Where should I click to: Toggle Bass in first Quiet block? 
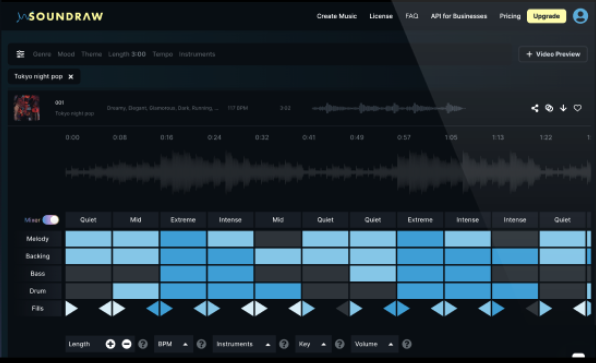[88, 274]
